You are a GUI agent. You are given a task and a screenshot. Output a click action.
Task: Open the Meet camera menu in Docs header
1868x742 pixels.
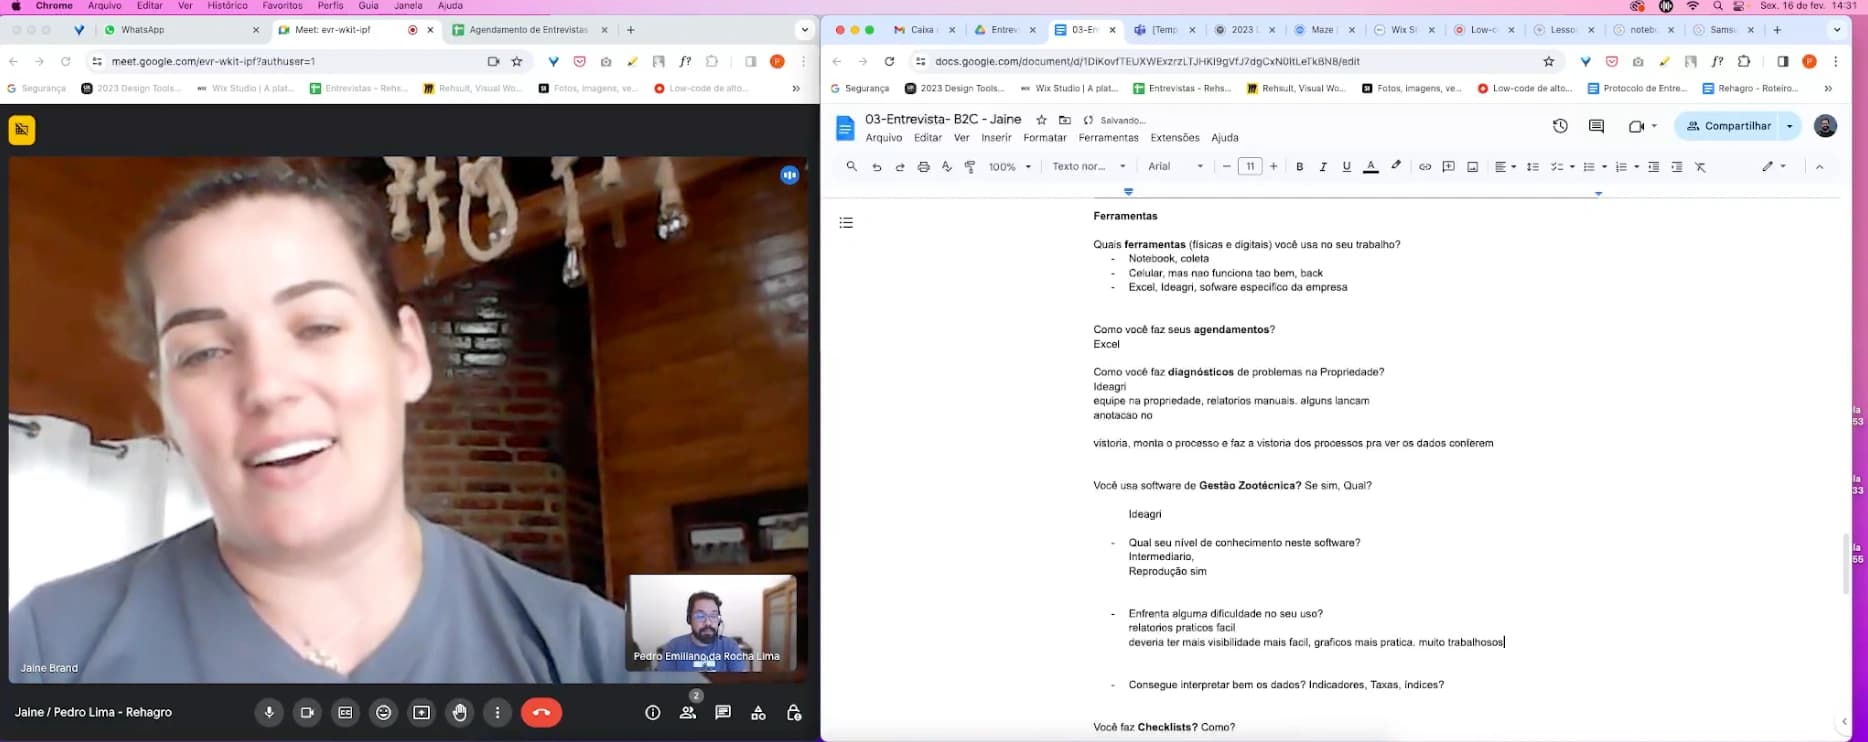click(1642, 126)
